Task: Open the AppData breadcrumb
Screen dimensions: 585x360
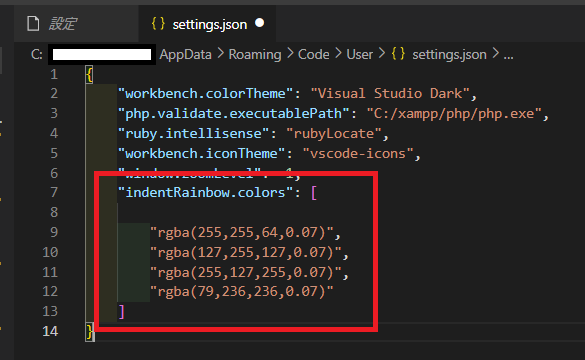Action: click(185, 55)
